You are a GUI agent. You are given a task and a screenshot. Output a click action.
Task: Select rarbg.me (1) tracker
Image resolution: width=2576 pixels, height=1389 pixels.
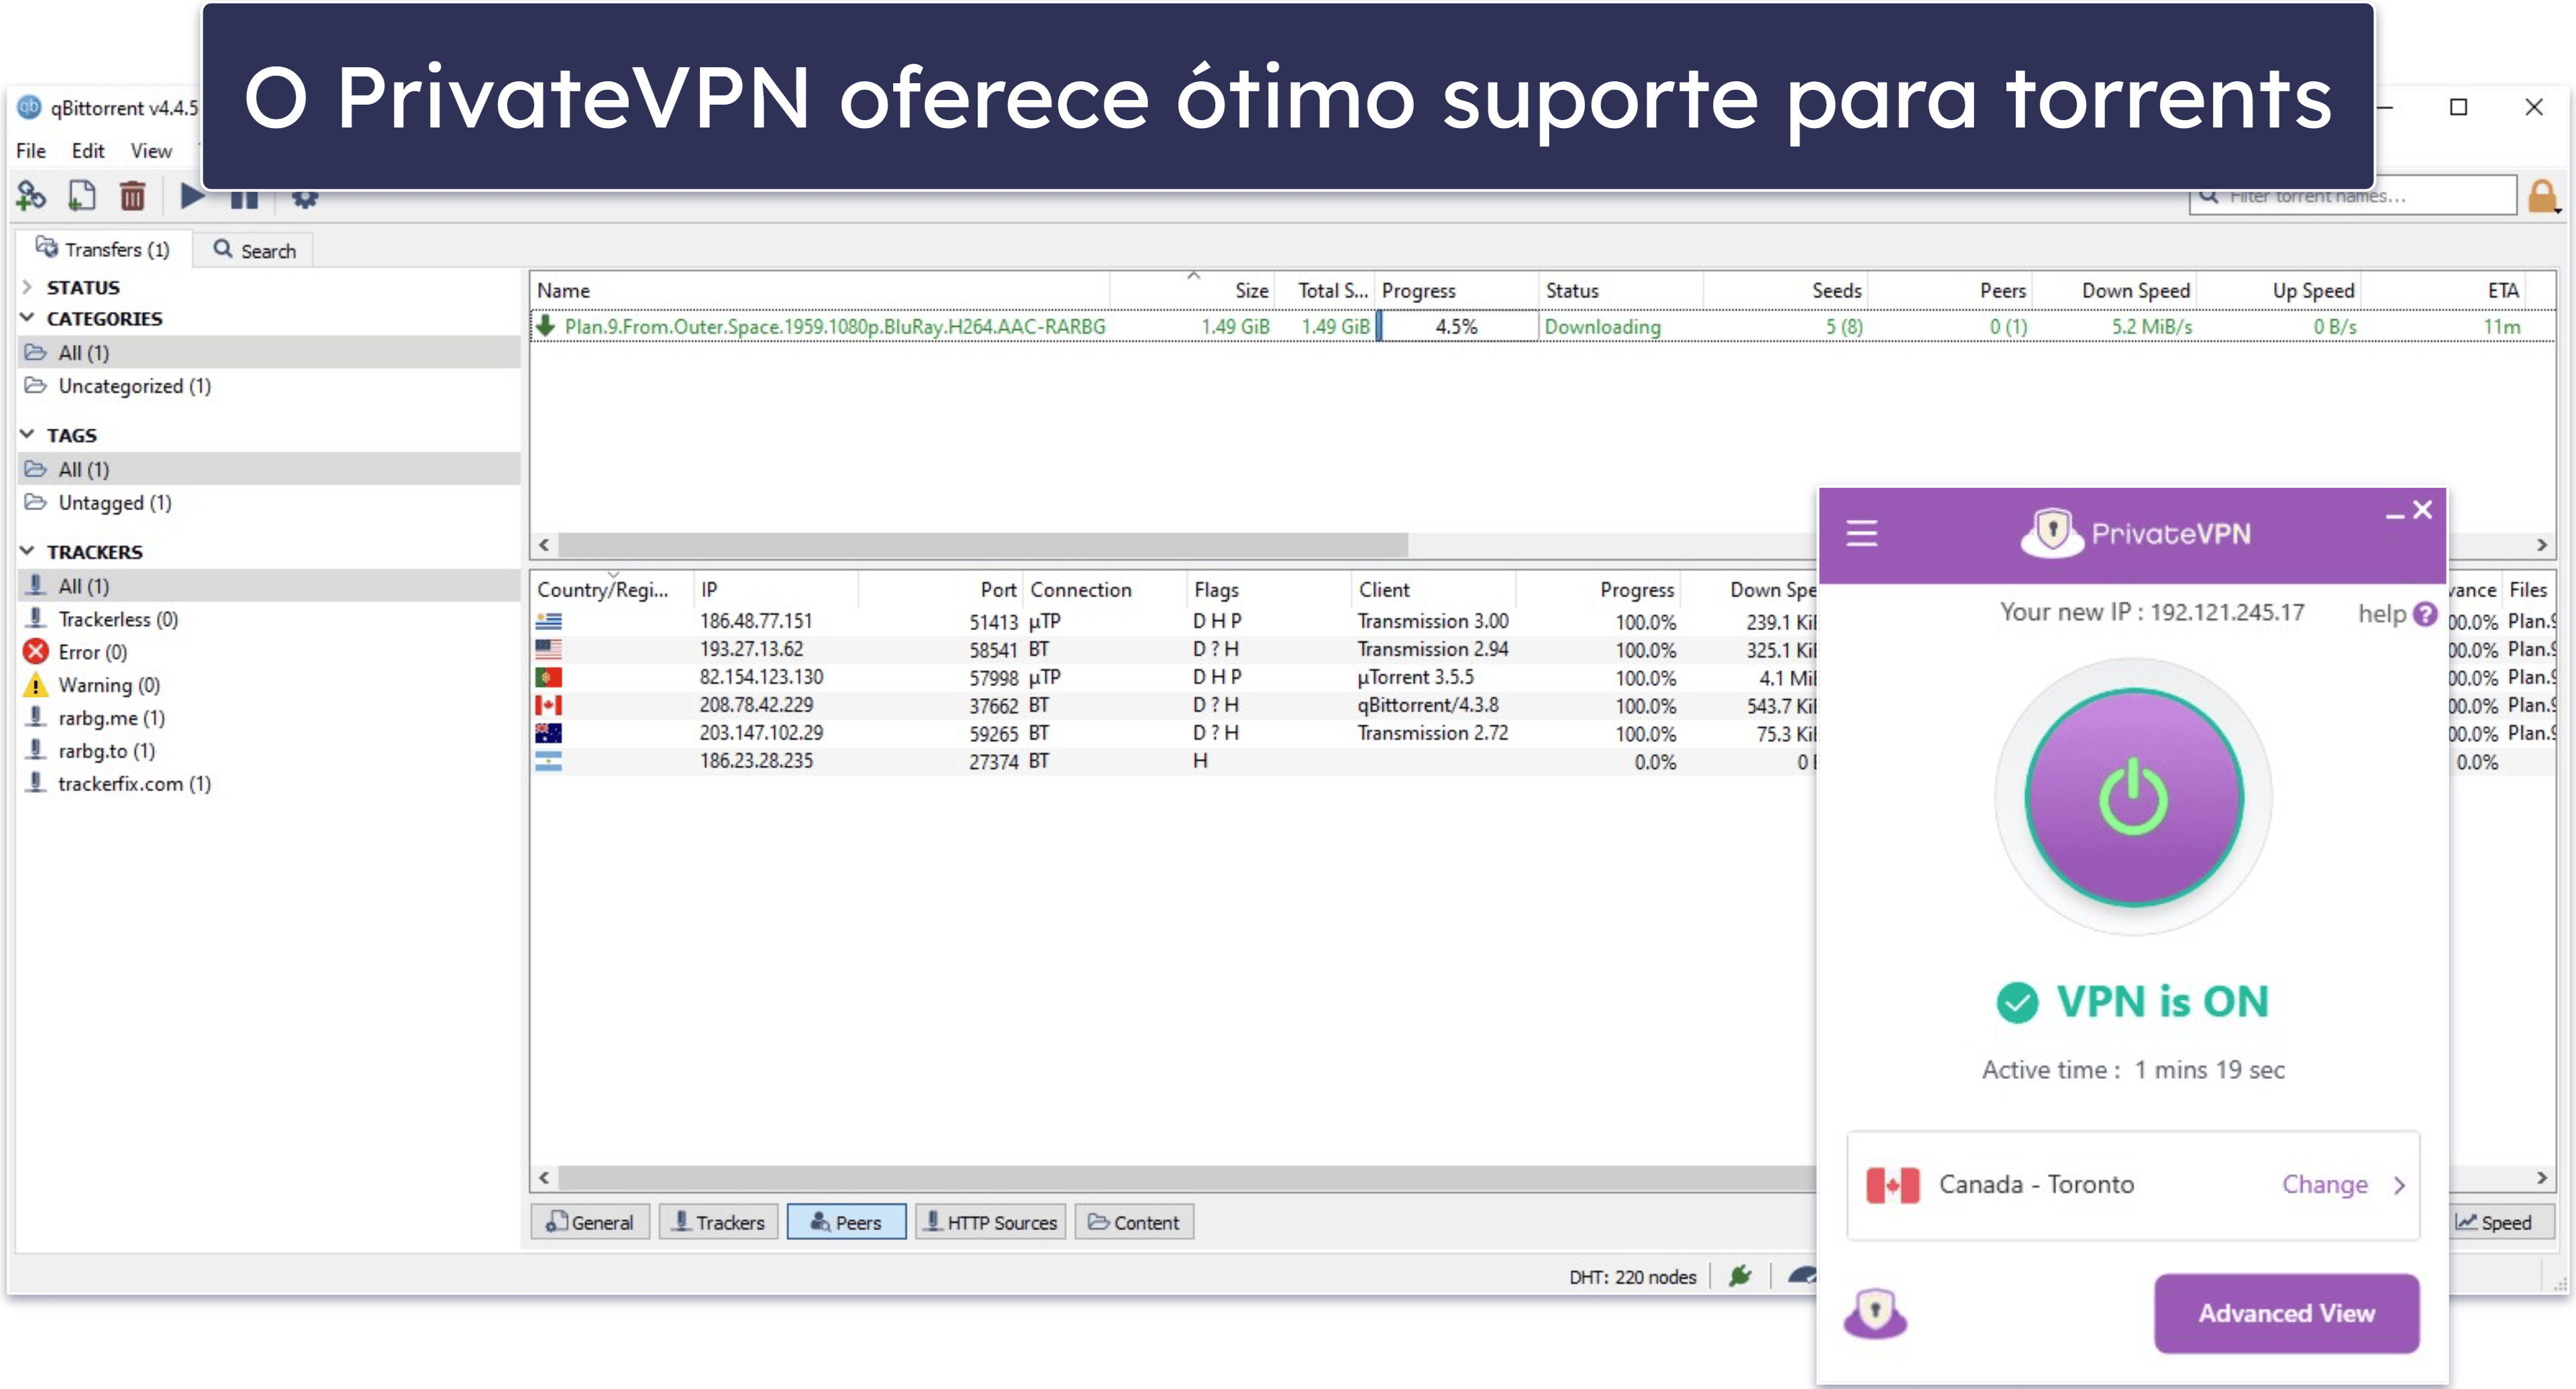(x=111, y=718)
